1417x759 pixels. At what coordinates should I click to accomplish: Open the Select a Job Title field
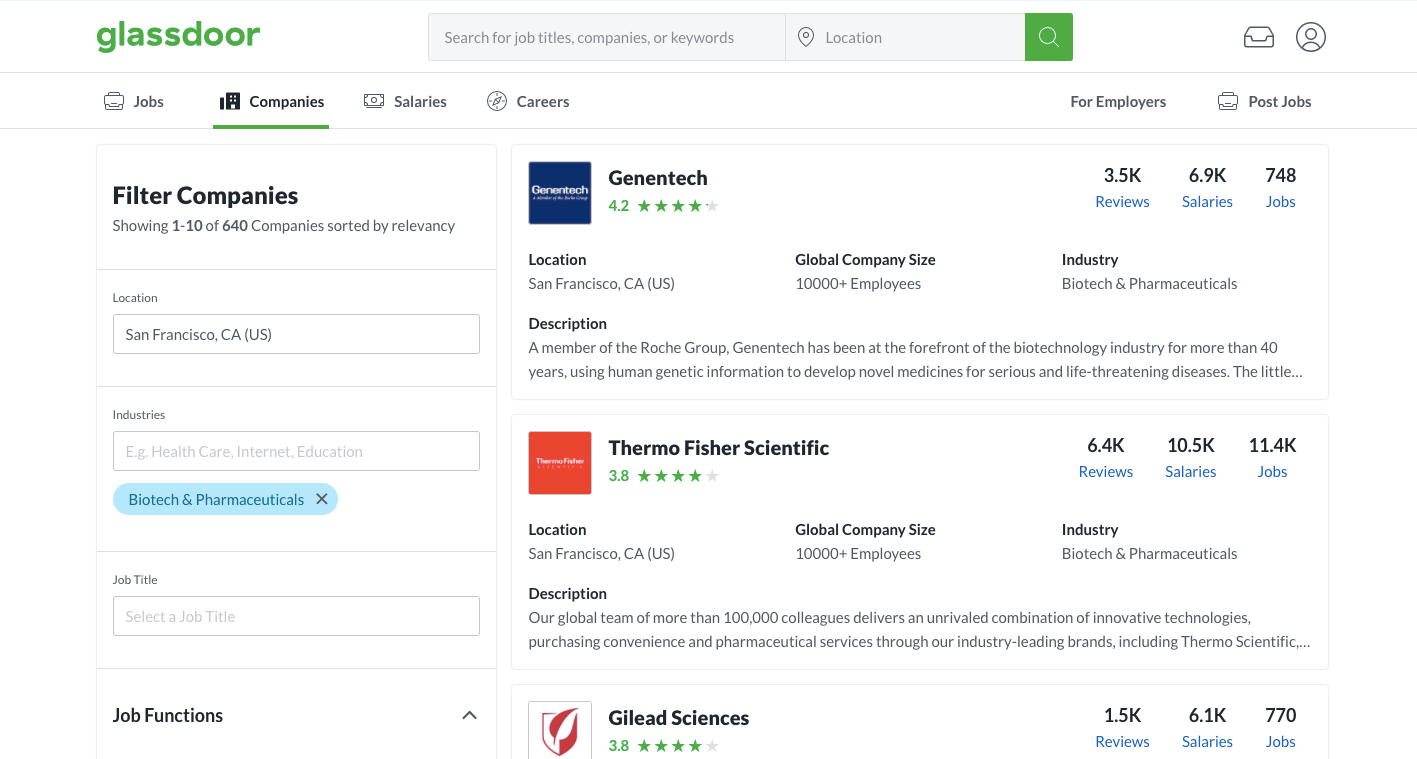coord(296,616)
